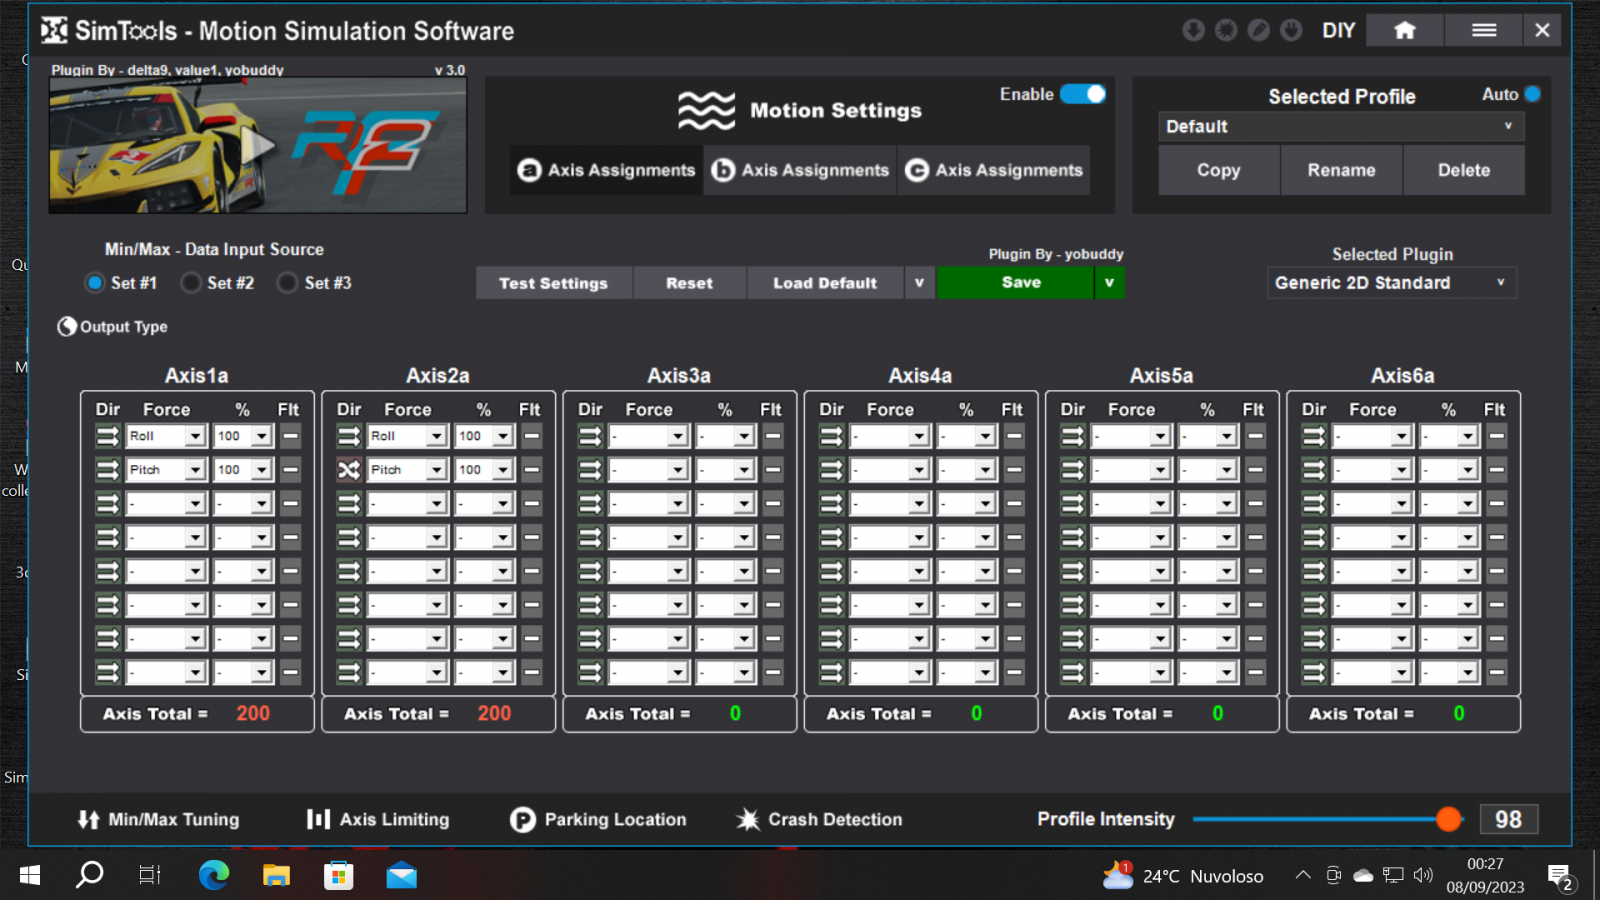Open File Explorer from taskbar

pyautogui.click(x=276, y=876)
